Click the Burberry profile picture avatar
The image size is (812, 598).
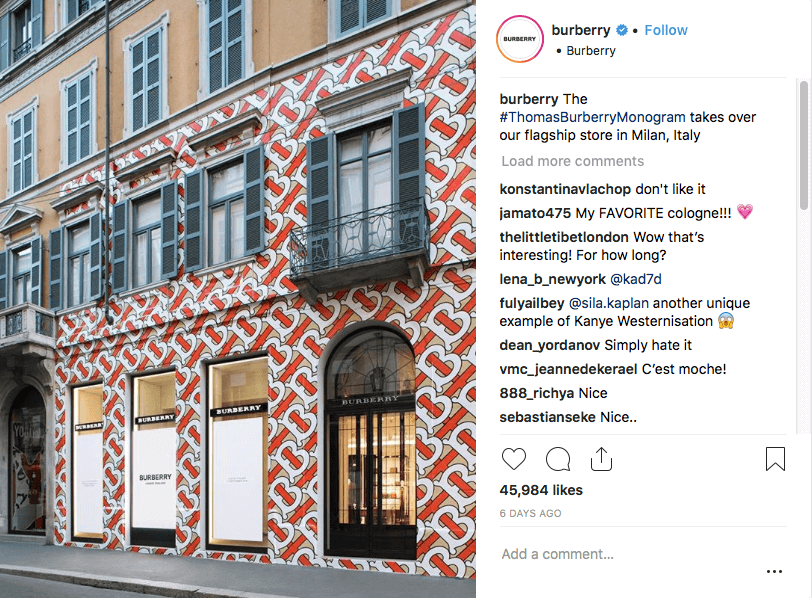point(519,39)
